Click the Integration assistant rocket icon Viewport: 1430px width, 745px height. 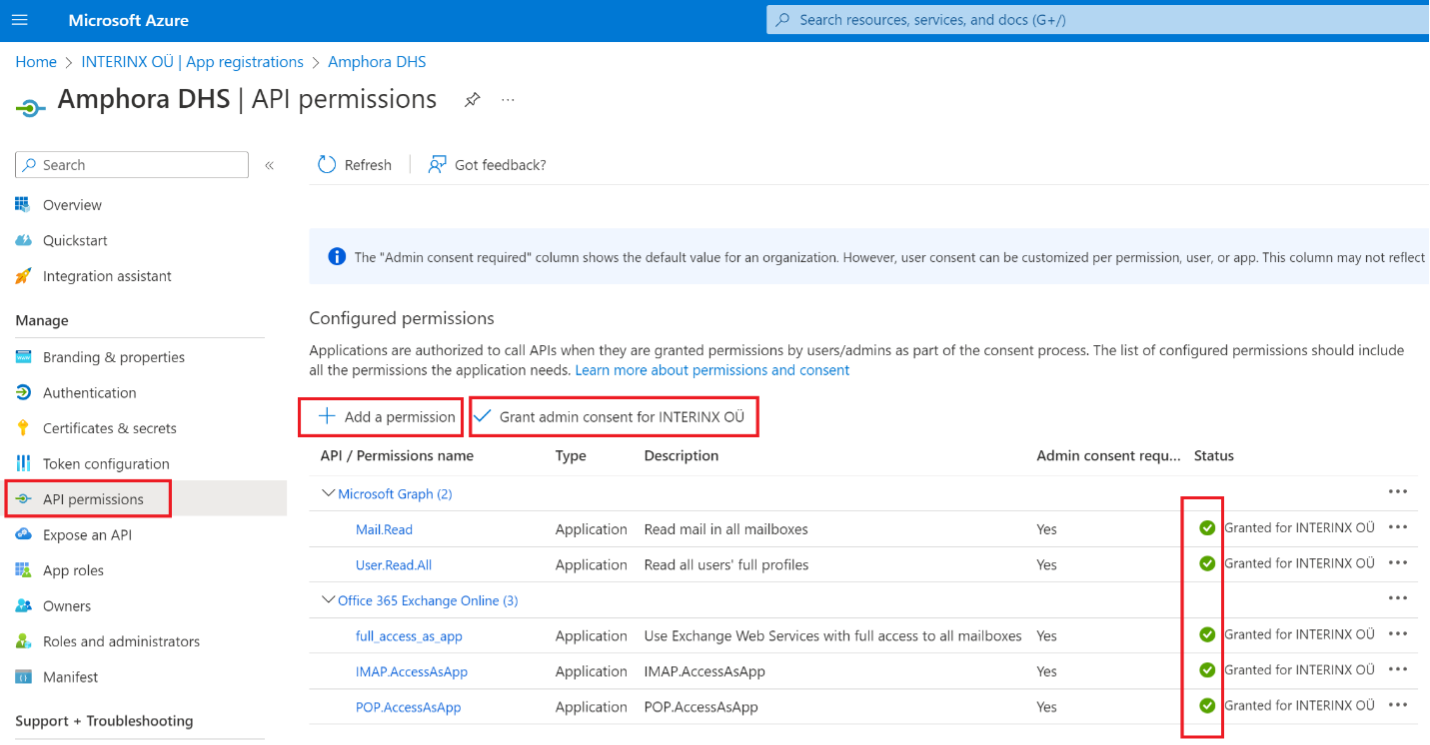click(23, 276)
